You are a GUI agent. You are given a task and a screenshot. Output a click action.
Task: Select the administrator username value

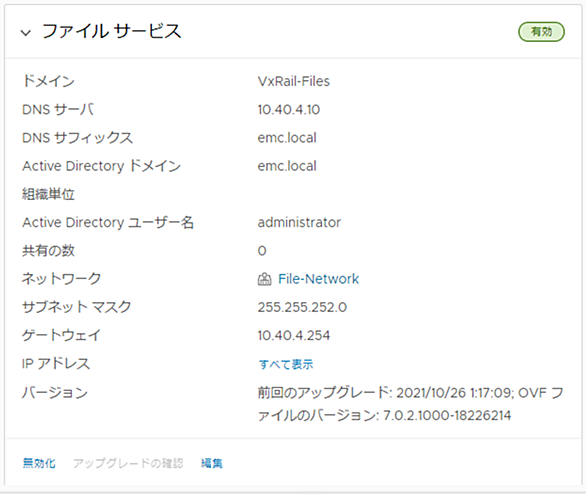pyautogui.click(x=299, y=222)
